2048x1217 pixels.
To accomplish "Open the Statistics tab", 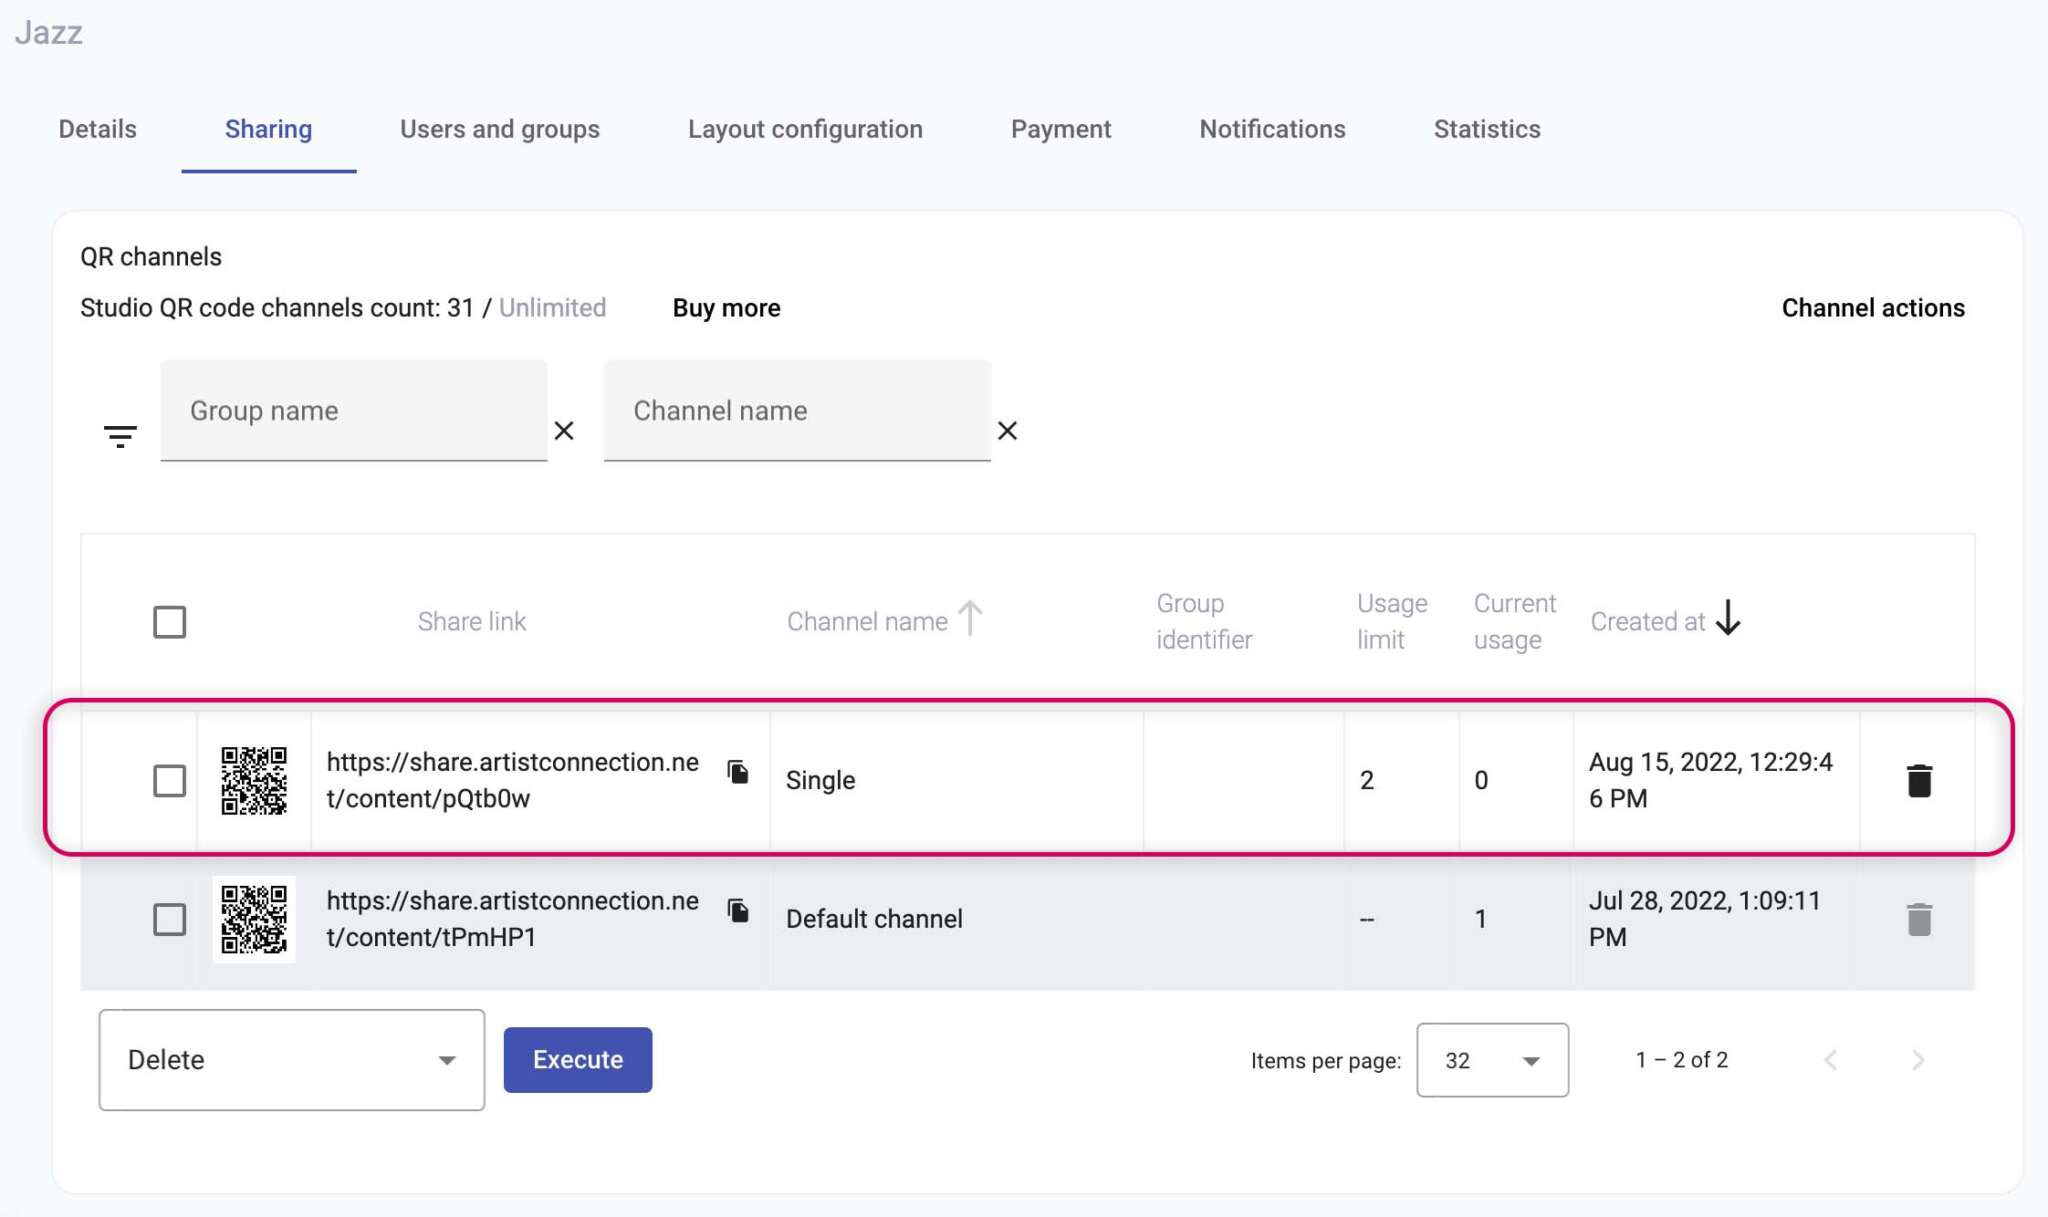I will (x=1486, y=129).
